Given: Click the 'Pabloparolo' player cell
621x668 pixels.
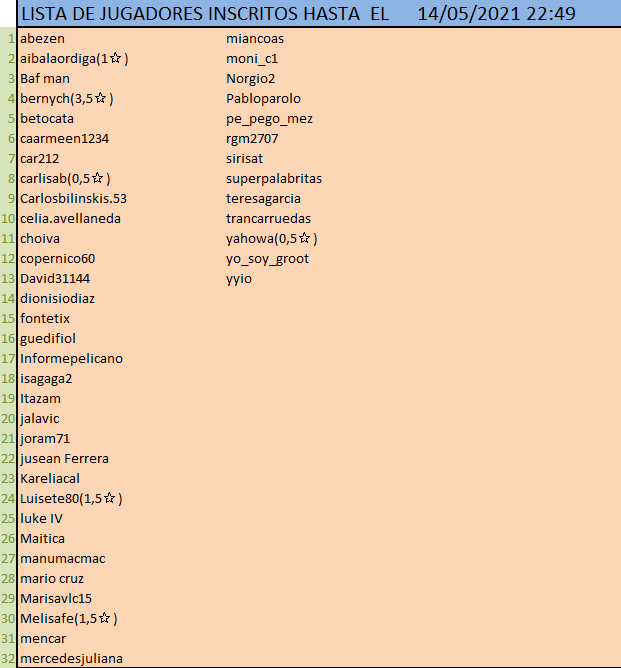Looking at the screenshot, I should (x=263, y=98).
